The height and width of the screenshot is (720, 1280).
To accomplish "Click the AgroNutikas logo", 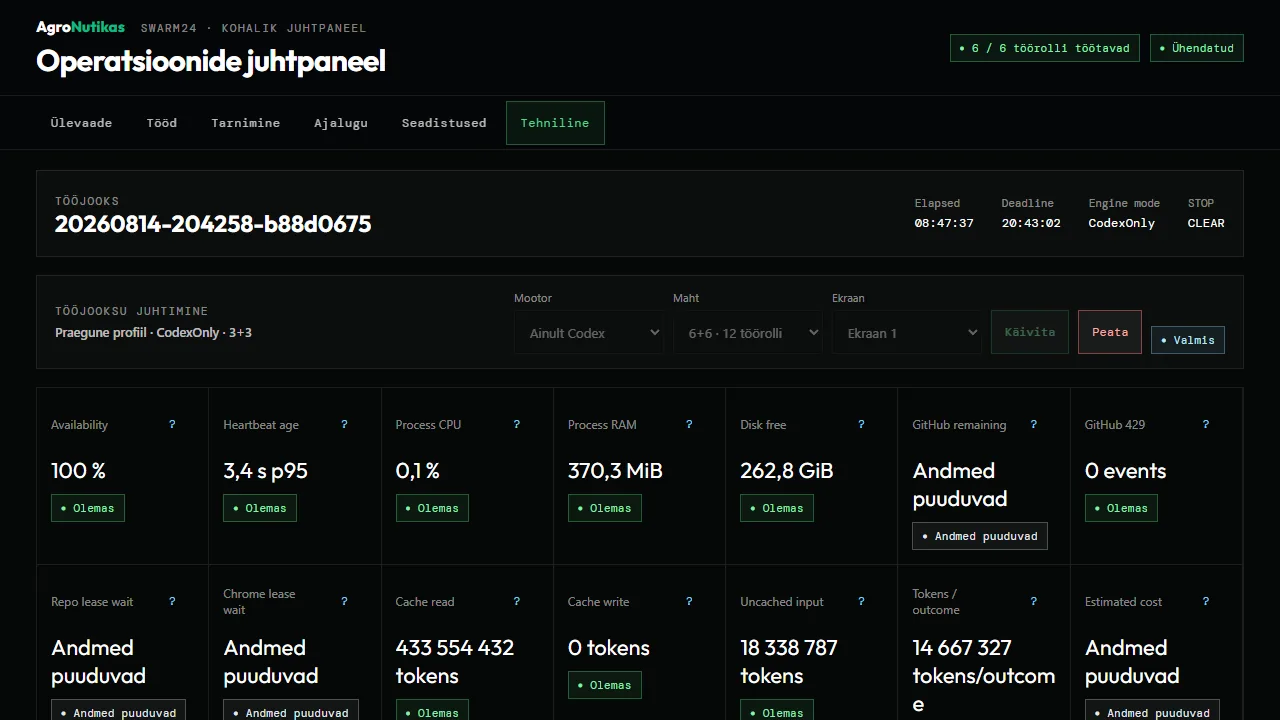I will (x=80, y=27).
